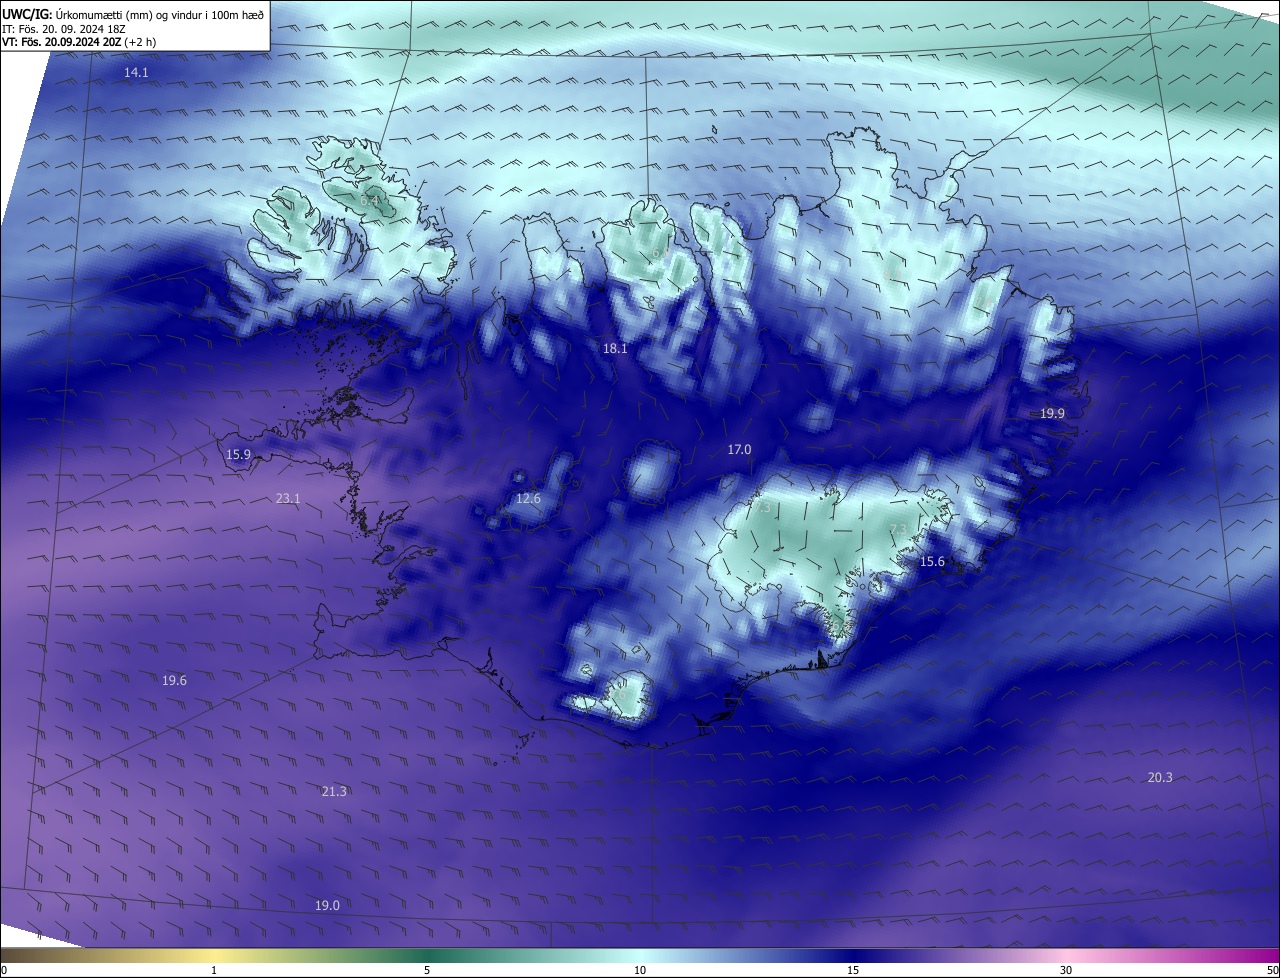Click the 15.9 value label
The width and height of the screenshot is (1280, 978).
click(x=238, y=454)
